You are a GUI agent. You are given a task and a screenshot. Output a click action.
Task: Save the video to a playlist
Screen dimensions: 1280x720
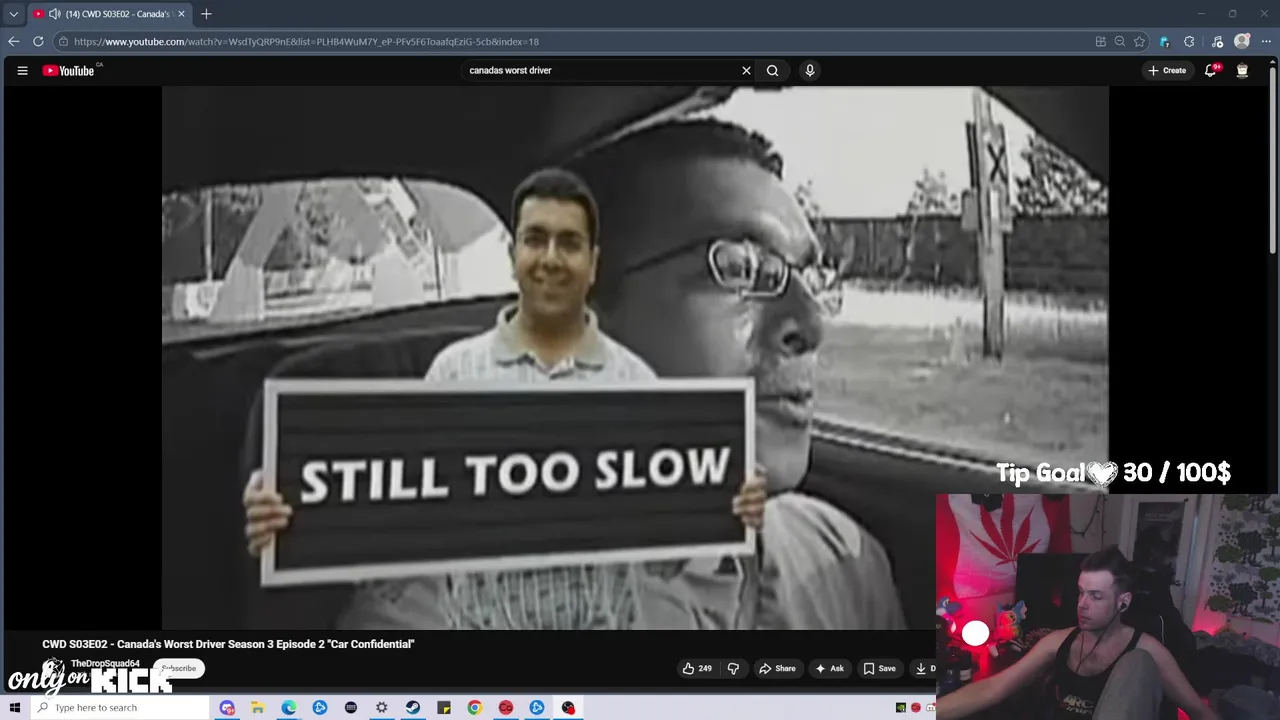point(880,668)
